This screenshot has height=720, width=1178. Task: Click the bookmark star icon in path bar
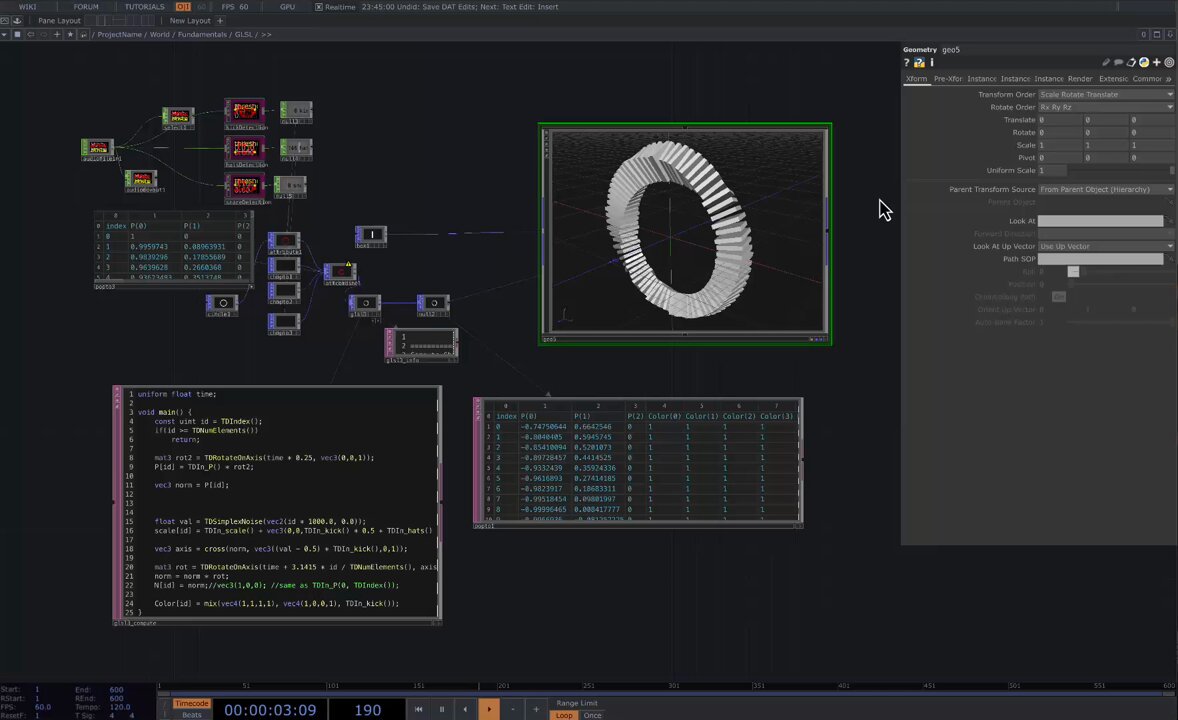pyautogui.click(x=71, y=35)
